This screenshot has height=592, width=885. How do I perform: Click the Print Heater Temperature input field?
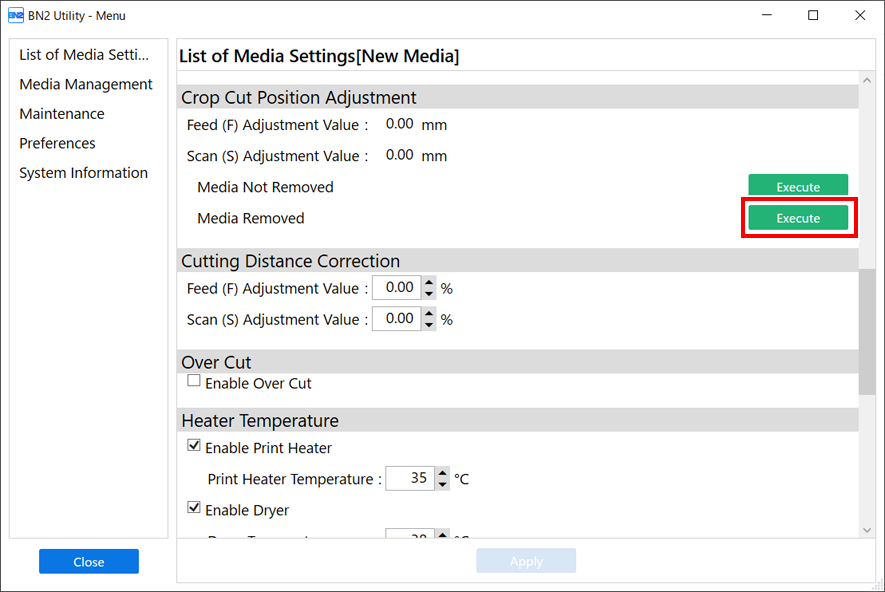[x=410, y=478]
